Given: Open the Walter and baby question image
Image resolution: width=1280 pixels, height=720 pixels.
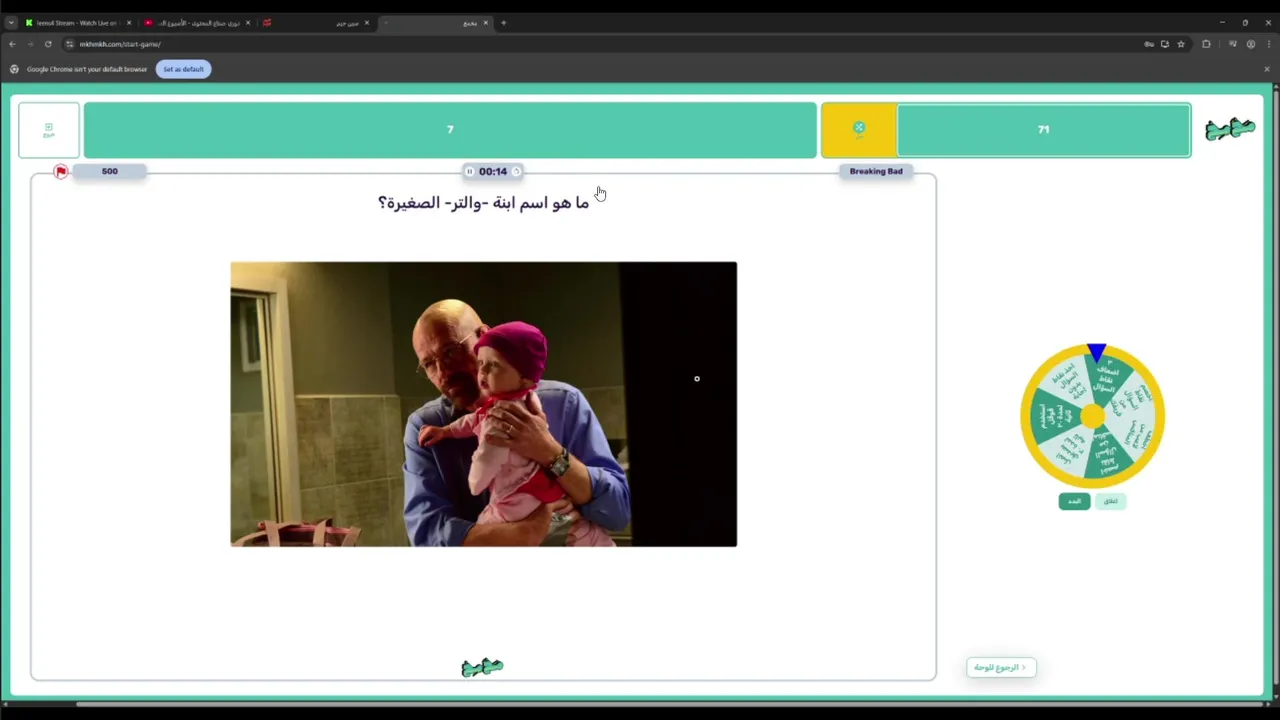Looking at the screenshot, I should (x=484, y=404).
